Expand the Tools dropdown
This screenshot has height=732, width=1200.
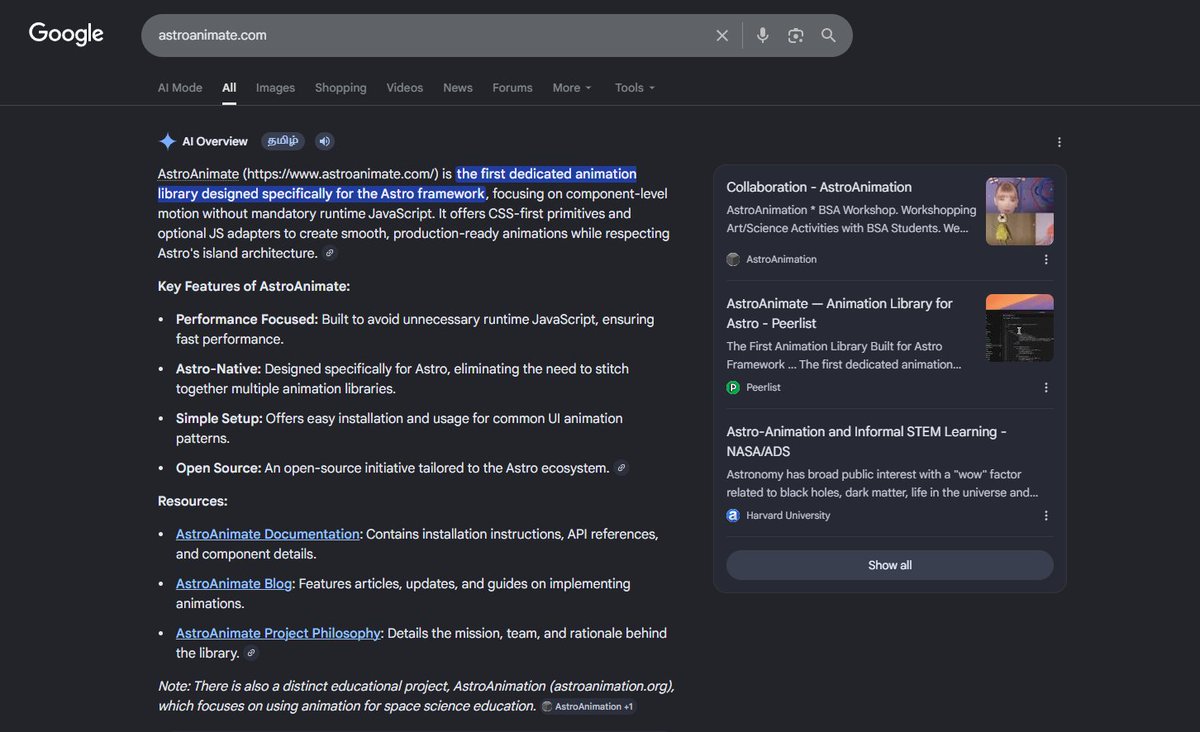point(635,88)
